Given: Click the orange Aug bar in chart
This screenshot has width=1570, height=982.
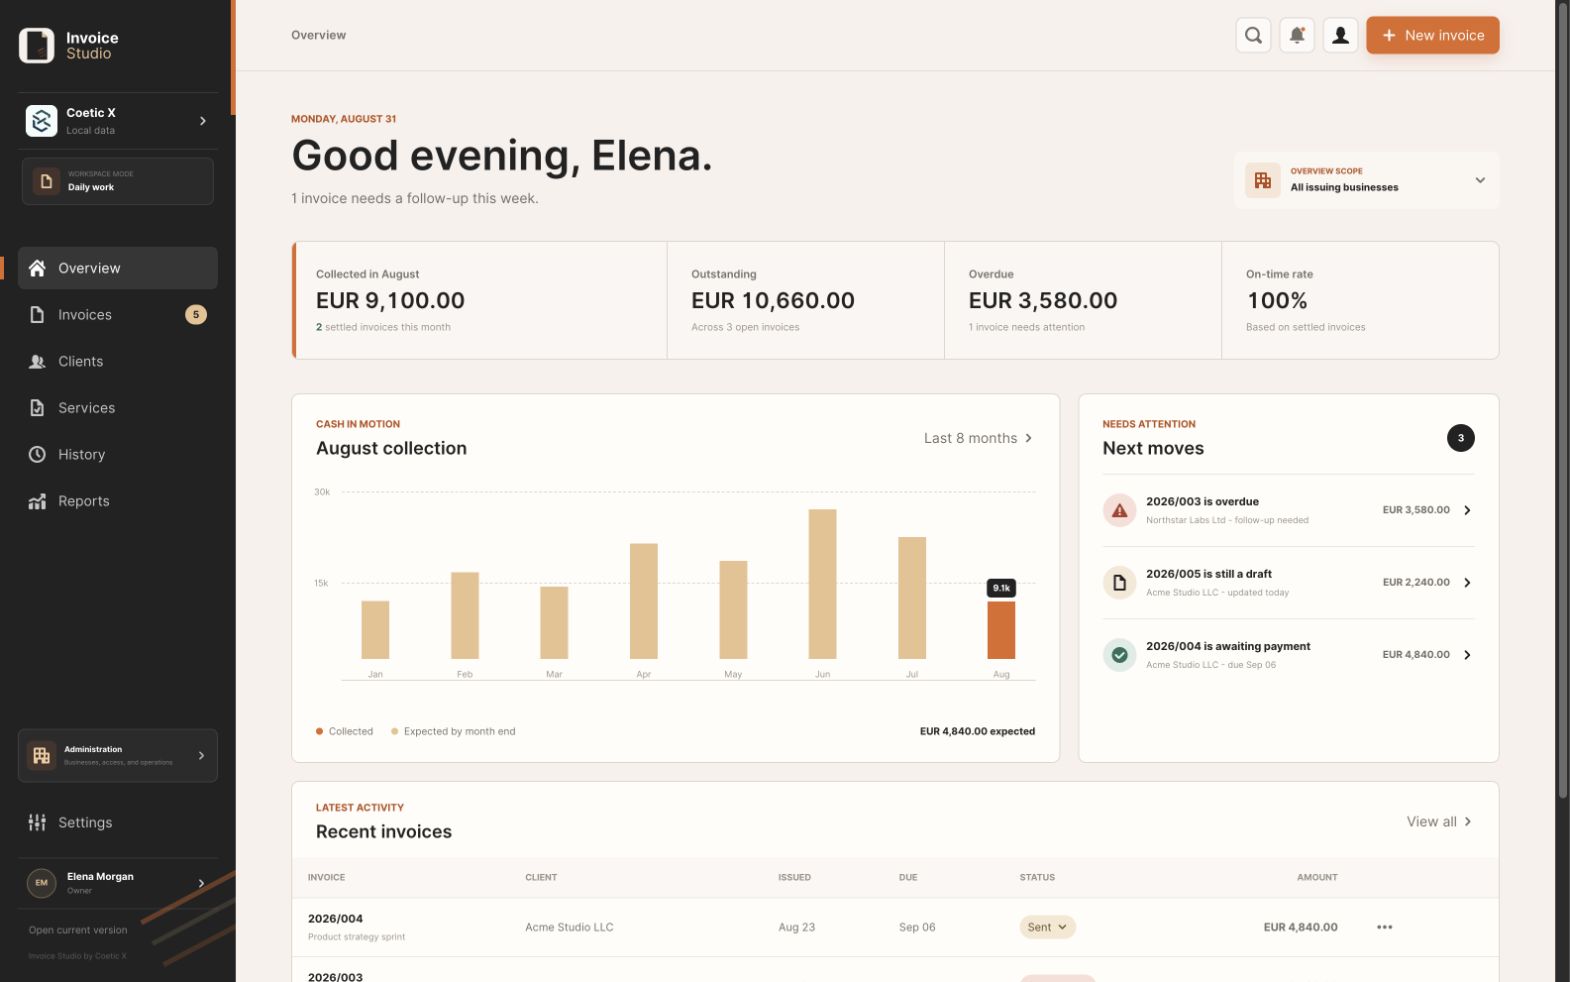Looking at the screenshot, I should (x=1001, y=630).
